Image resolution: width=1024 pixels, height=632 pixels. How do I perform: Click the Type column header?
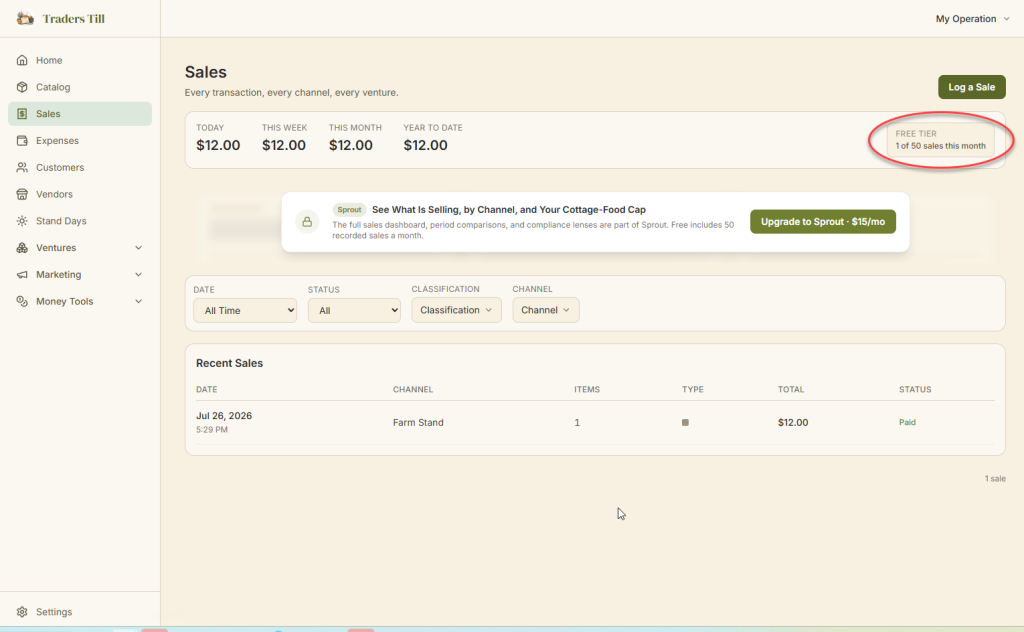click(692, 389)
